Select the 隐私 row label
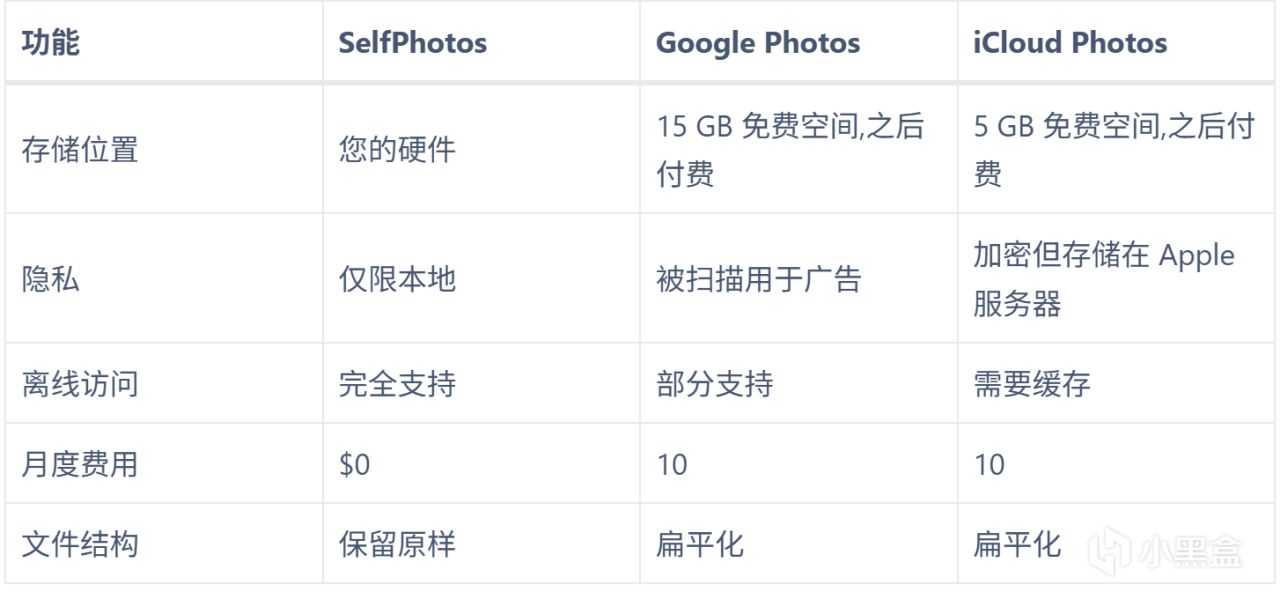The image size is (1280, 592). coord(50,279)
